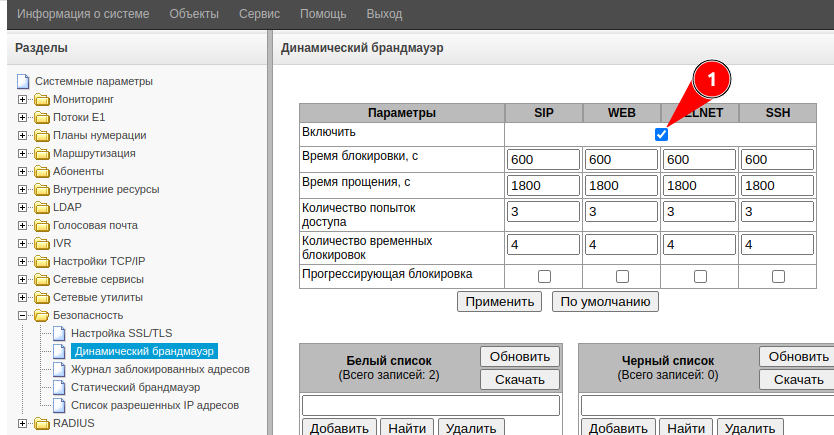Click the По умолчанию button
Viewport: 834px width, 435px height.
pyautogui.click(x=605, y=301)
